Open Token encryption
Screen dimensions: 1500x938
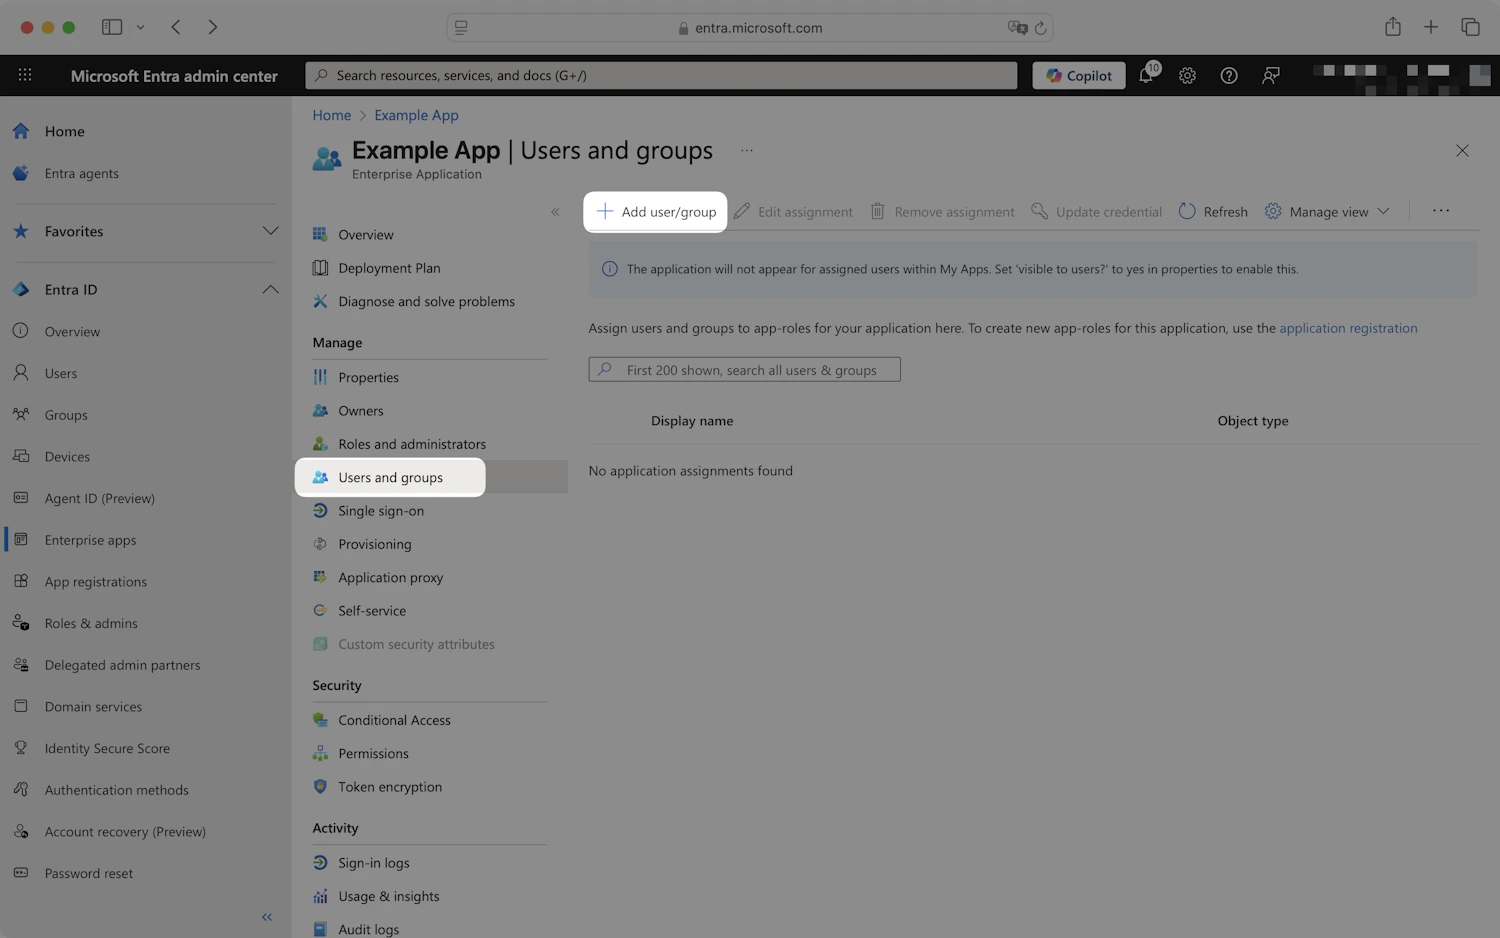390,787
